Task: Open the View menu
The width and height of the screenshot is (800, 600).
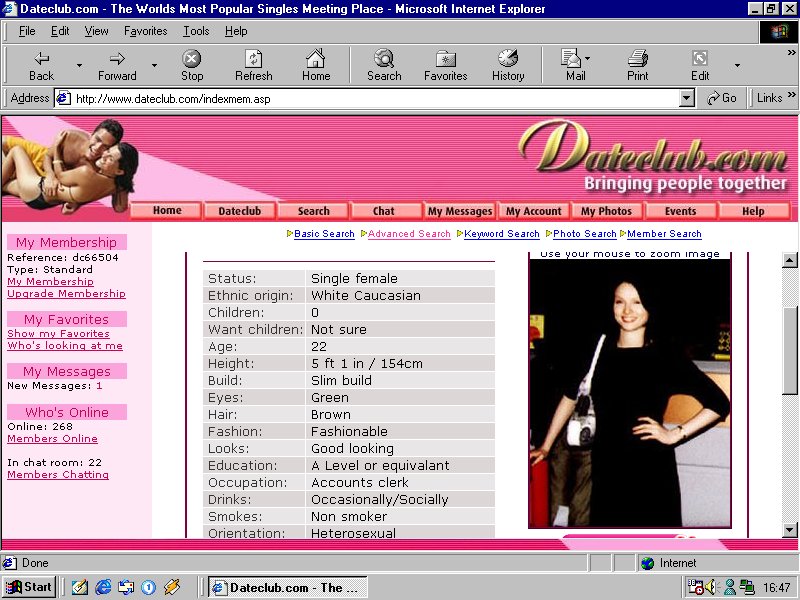Action: coord(96,31)
